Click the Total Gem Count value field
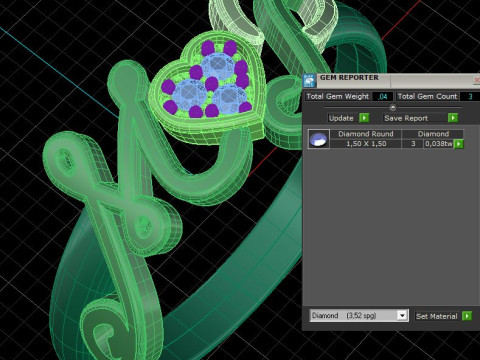Image resolution: width=480 pixels, height=360 pixels. point(470,97)
